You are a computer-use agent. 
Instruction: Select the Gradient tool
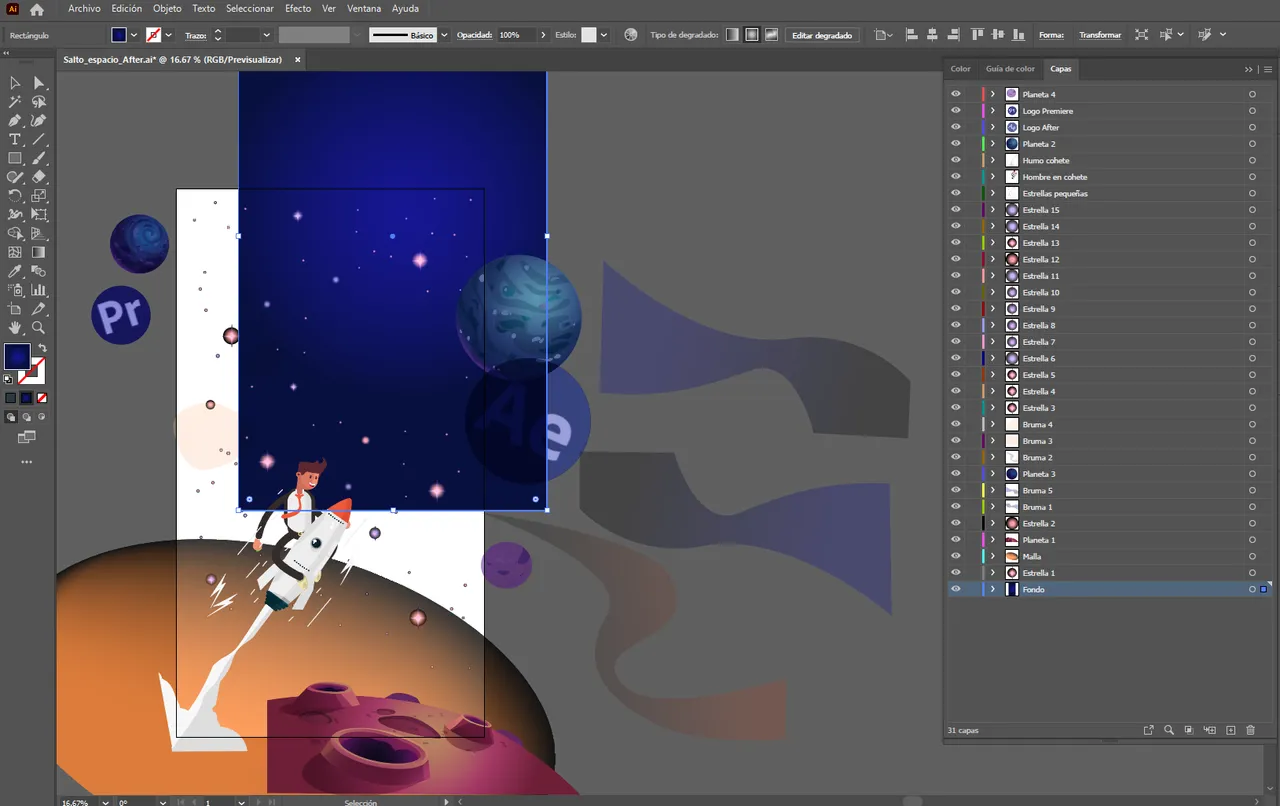(x=39, y=253)
